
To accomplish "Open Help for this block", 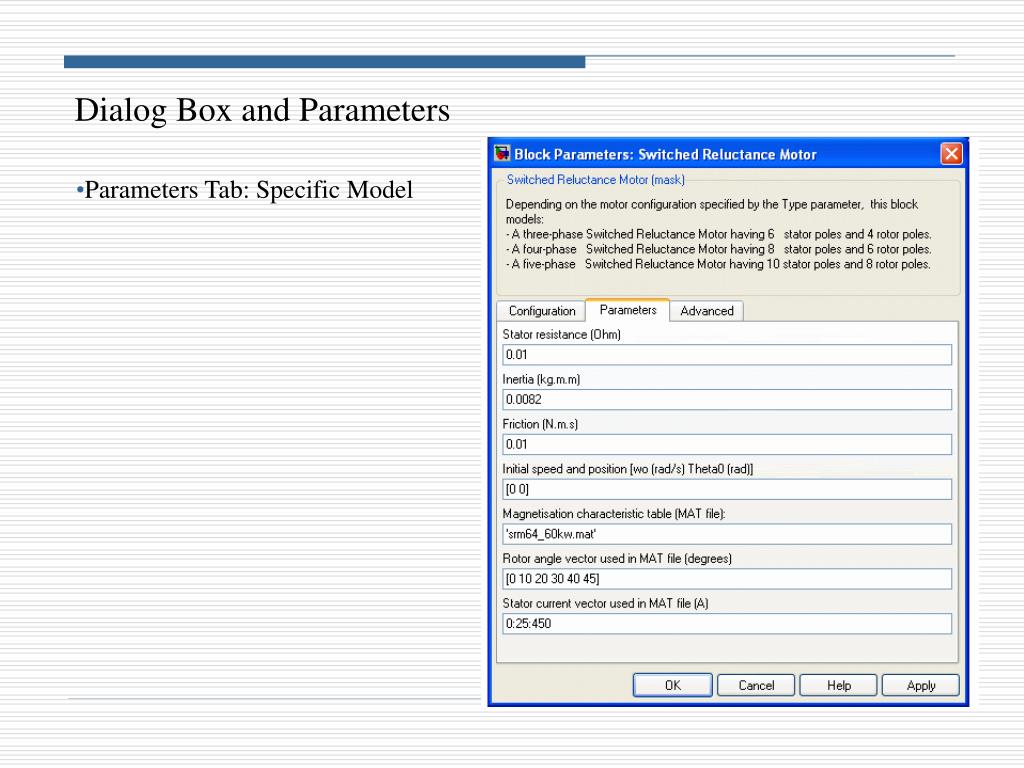I will (x=839, y=685).
